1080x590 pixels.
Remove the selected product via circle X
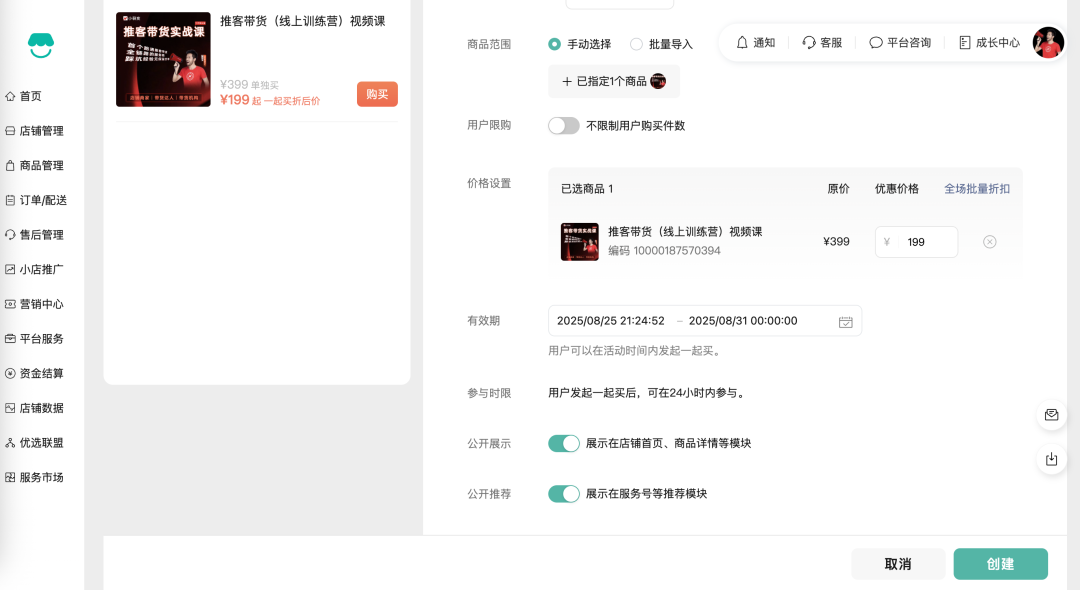[x=989, y=241]
